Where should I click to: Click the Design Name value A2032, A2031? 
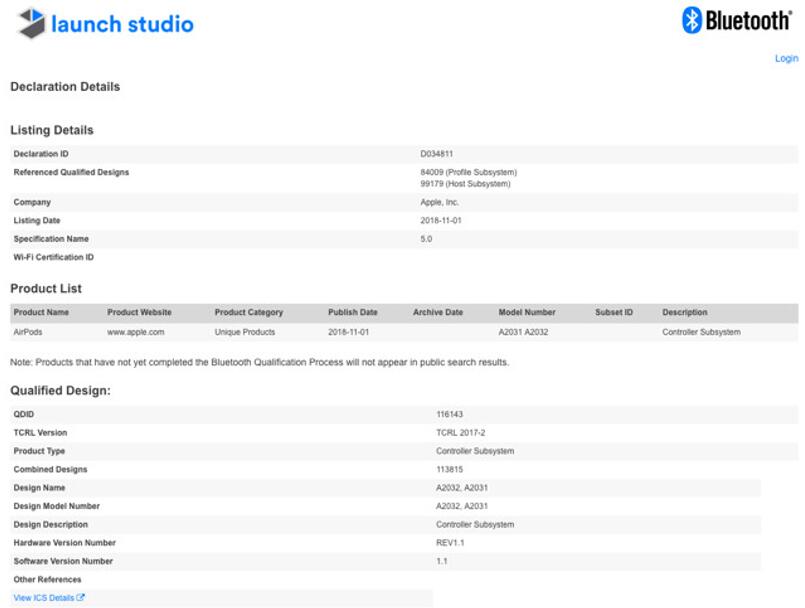462,488
